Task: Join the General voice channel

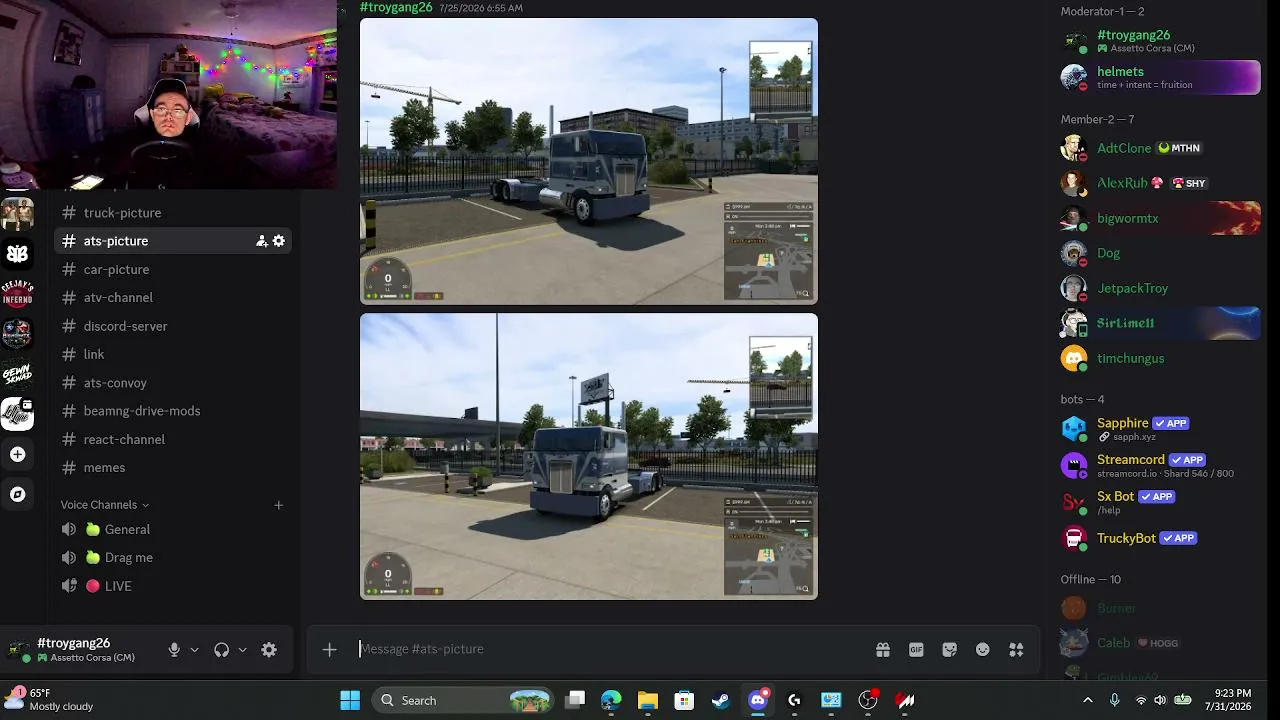Action: click(x=173, y=529)
